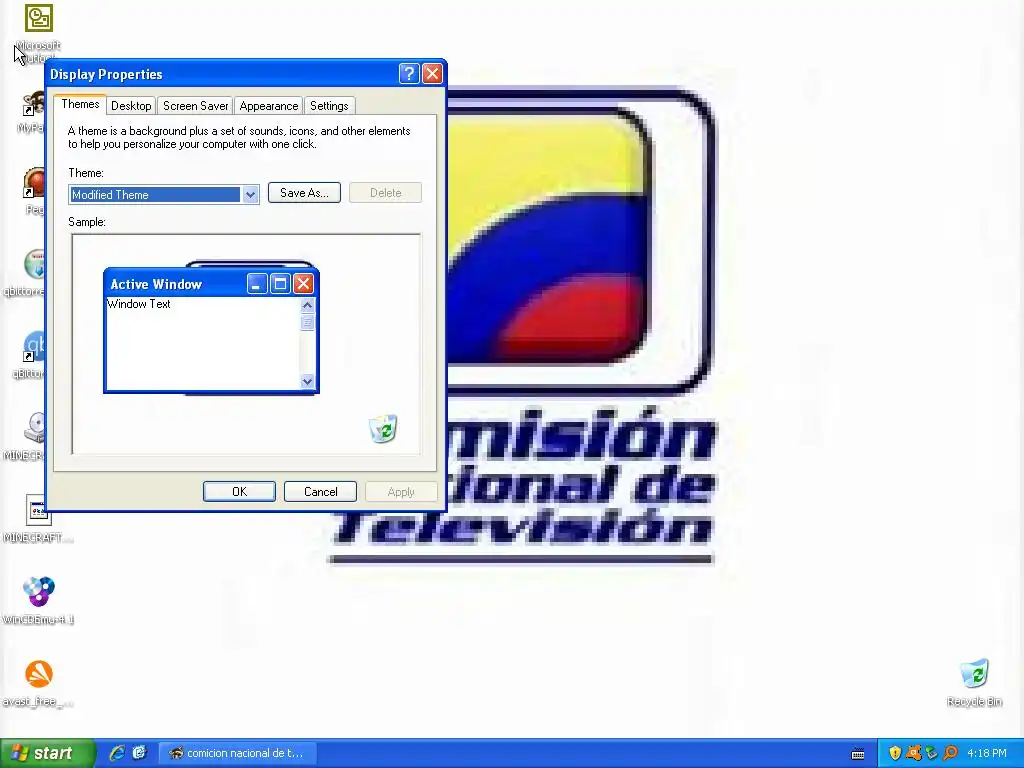Select the avast_free installer desktop icon

pos(39,674)
